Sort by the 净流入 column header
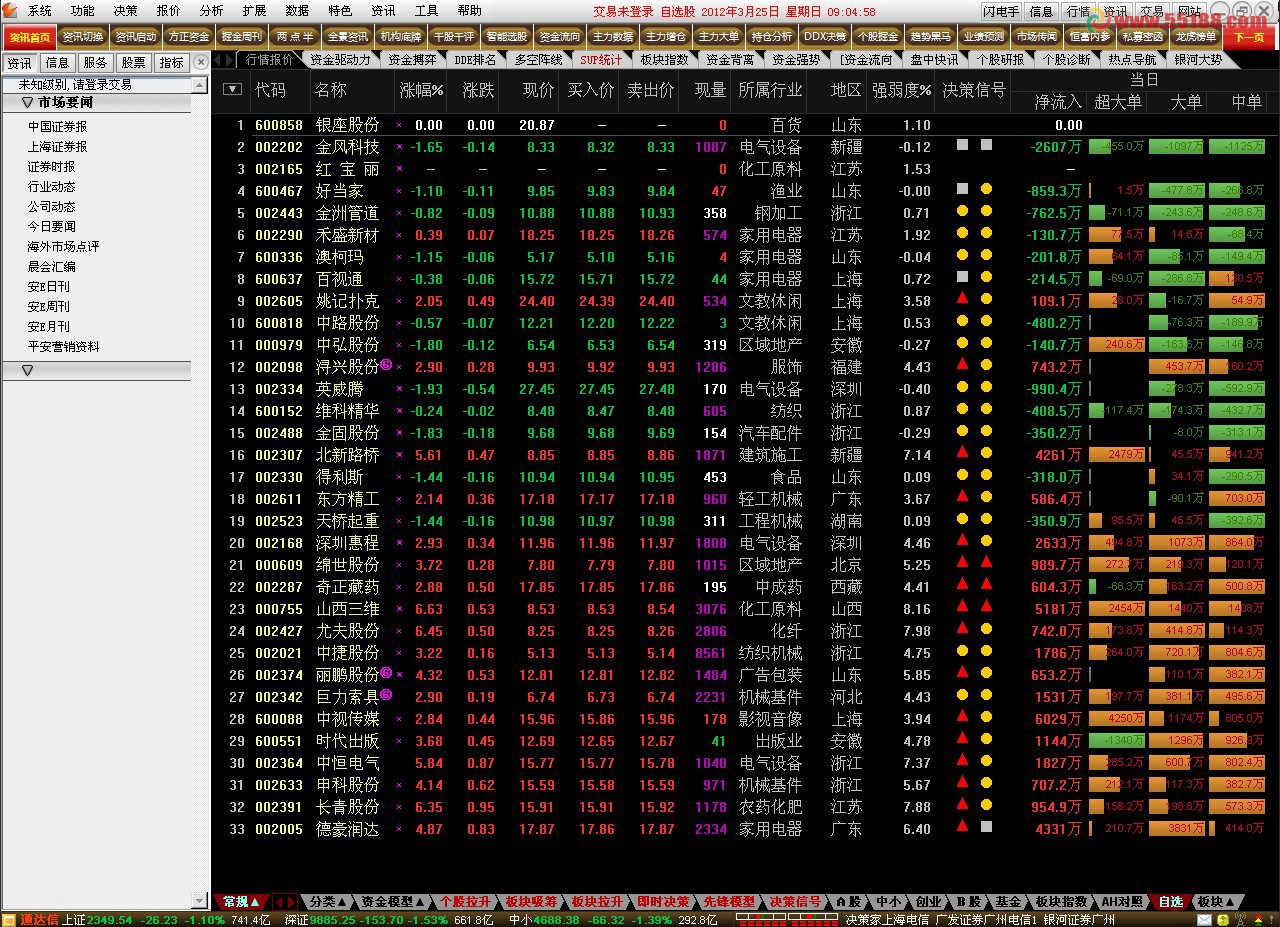Screen dimensions: 1280x927 tap(1058, 102)
